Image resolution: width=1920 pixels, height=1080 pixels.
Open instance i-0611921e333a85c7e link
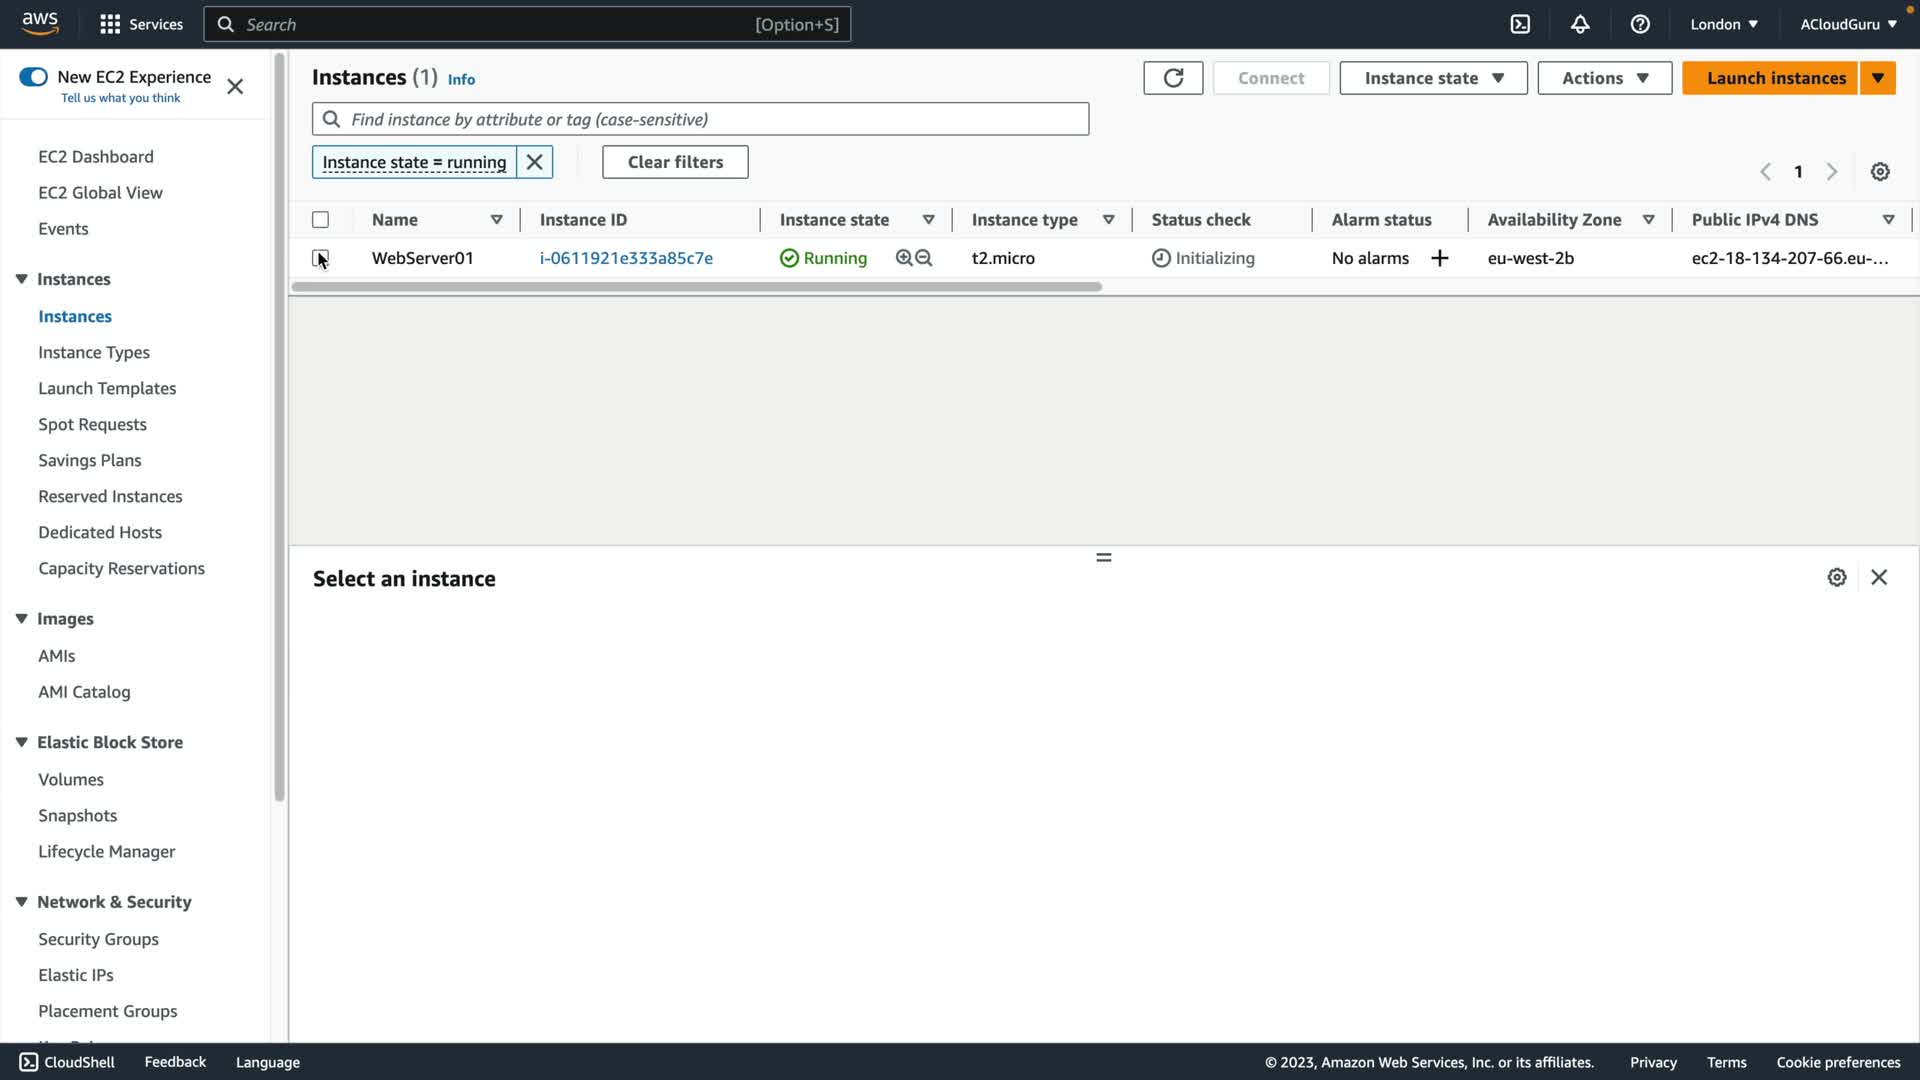pyautogui.click(x=626, y=258)
